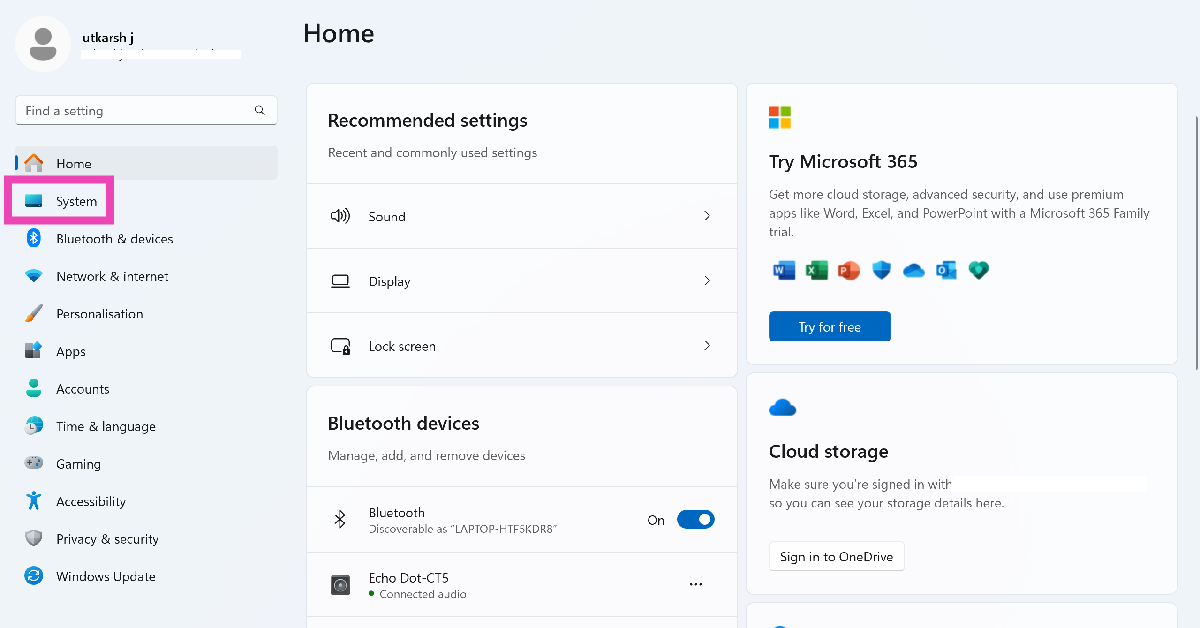The height and width of the screenshot is (628, 1200).
Task: Click the Lock screen row chevron
Action: [707, 346]
